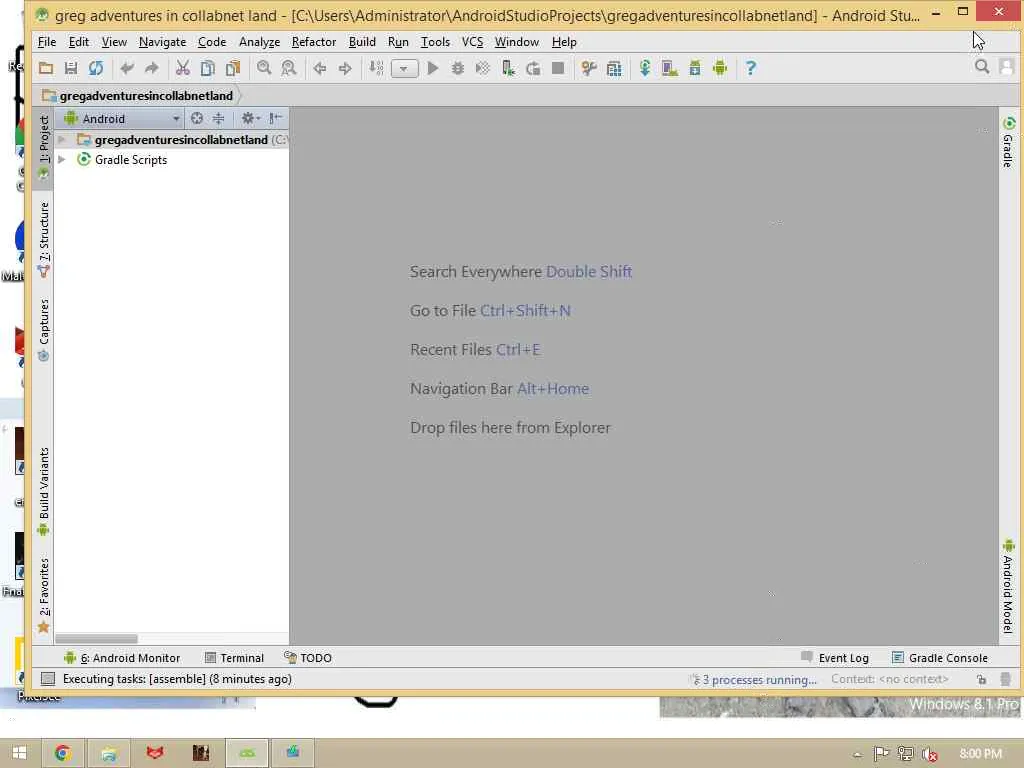Image resolution: width=1024 pixels, height=768 pixels.
Task: Click the tool window quick access icon in status bar
Action: (48, 679)
